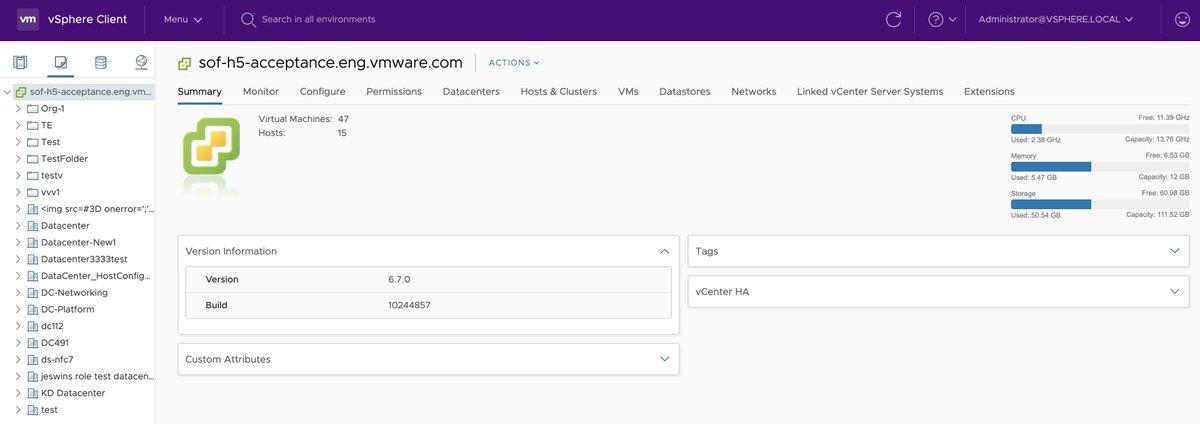Expand the Tags panel
The height and width of the screenshot is (424, 1200).
(1175, 251)
